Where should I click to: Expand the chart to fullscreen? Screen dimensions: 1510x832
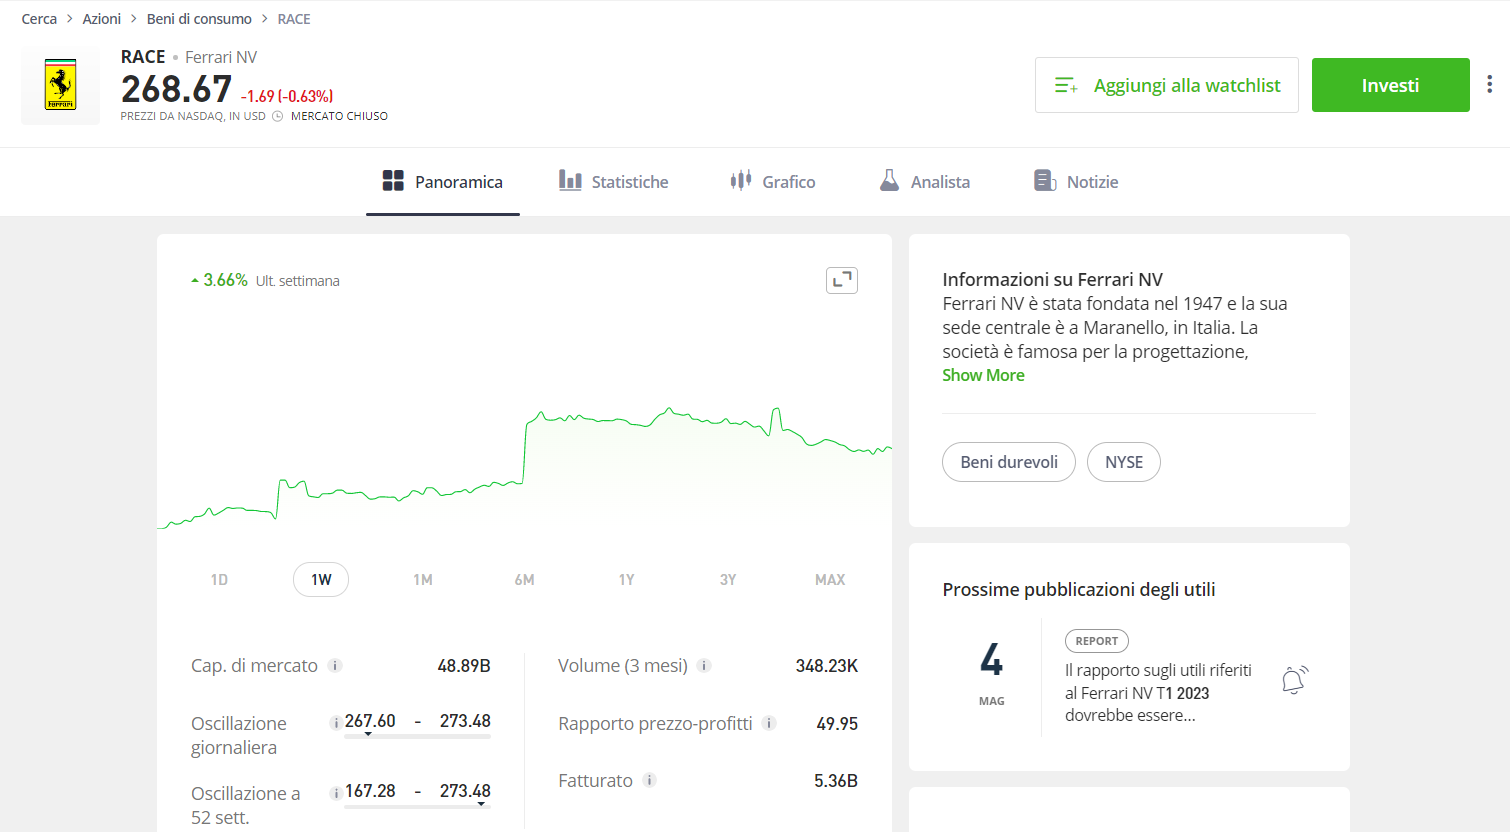842,280
